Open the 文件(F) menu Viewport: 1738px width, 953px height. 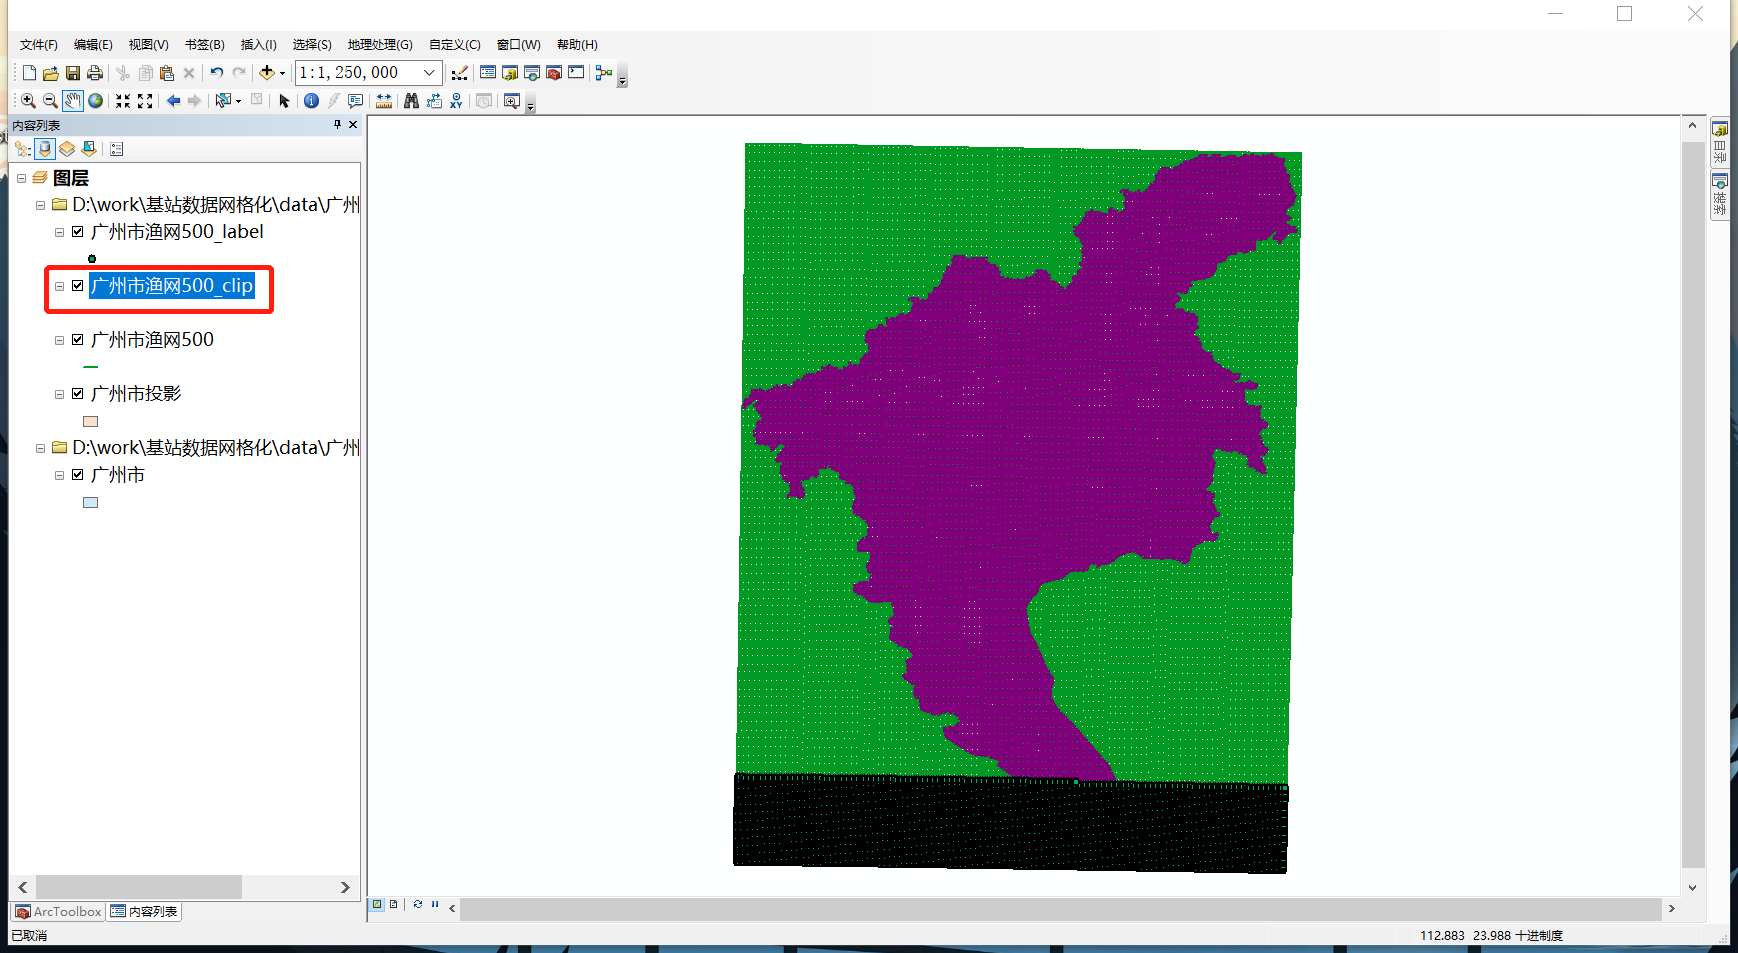point(39,45)
